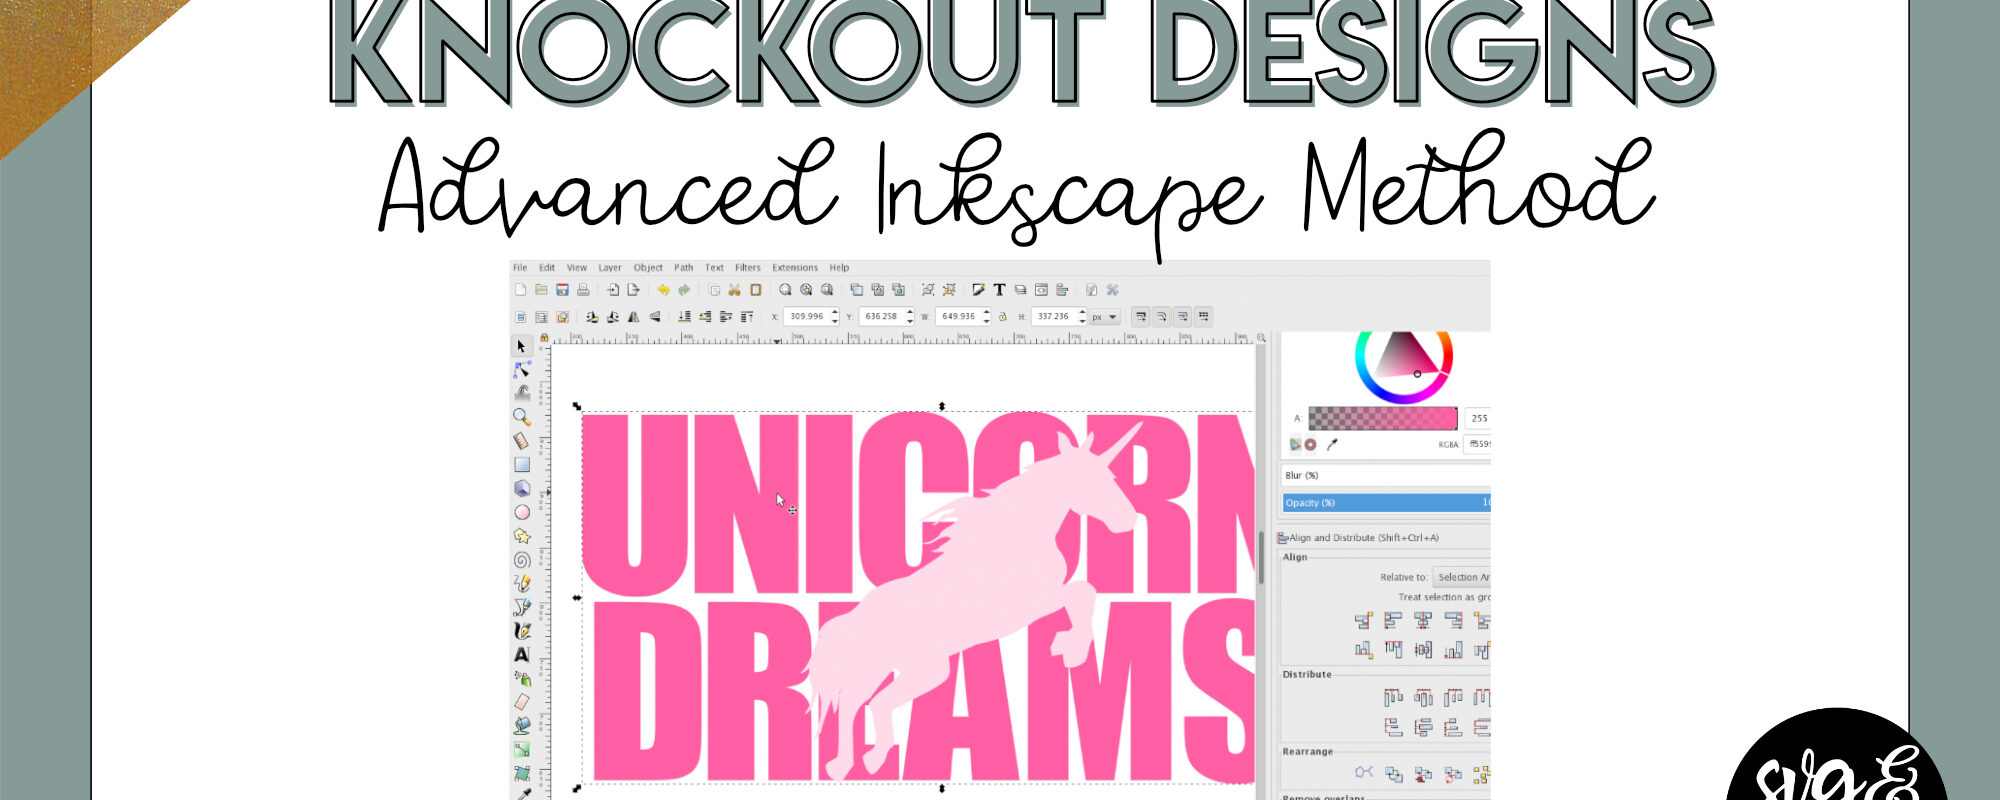Screen dimensions: 2000x800
Task: Toggle guide lock on ruler corner
Action: [x=544, y=337]
